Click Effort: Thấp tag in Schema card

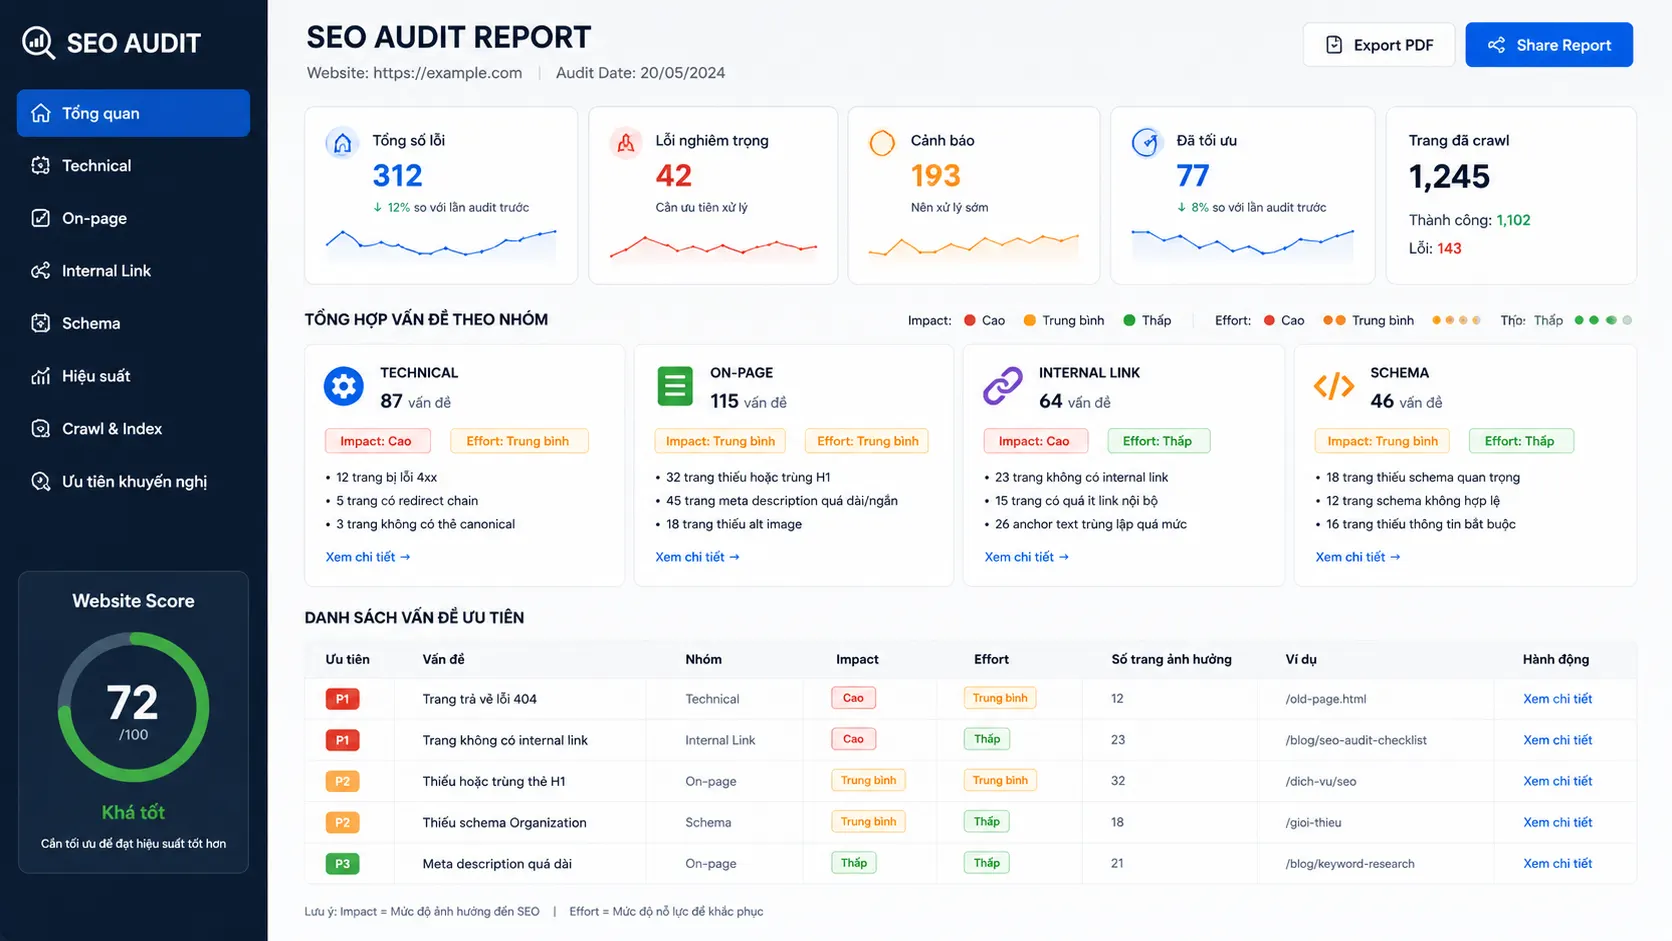(x=1520, y=441)
